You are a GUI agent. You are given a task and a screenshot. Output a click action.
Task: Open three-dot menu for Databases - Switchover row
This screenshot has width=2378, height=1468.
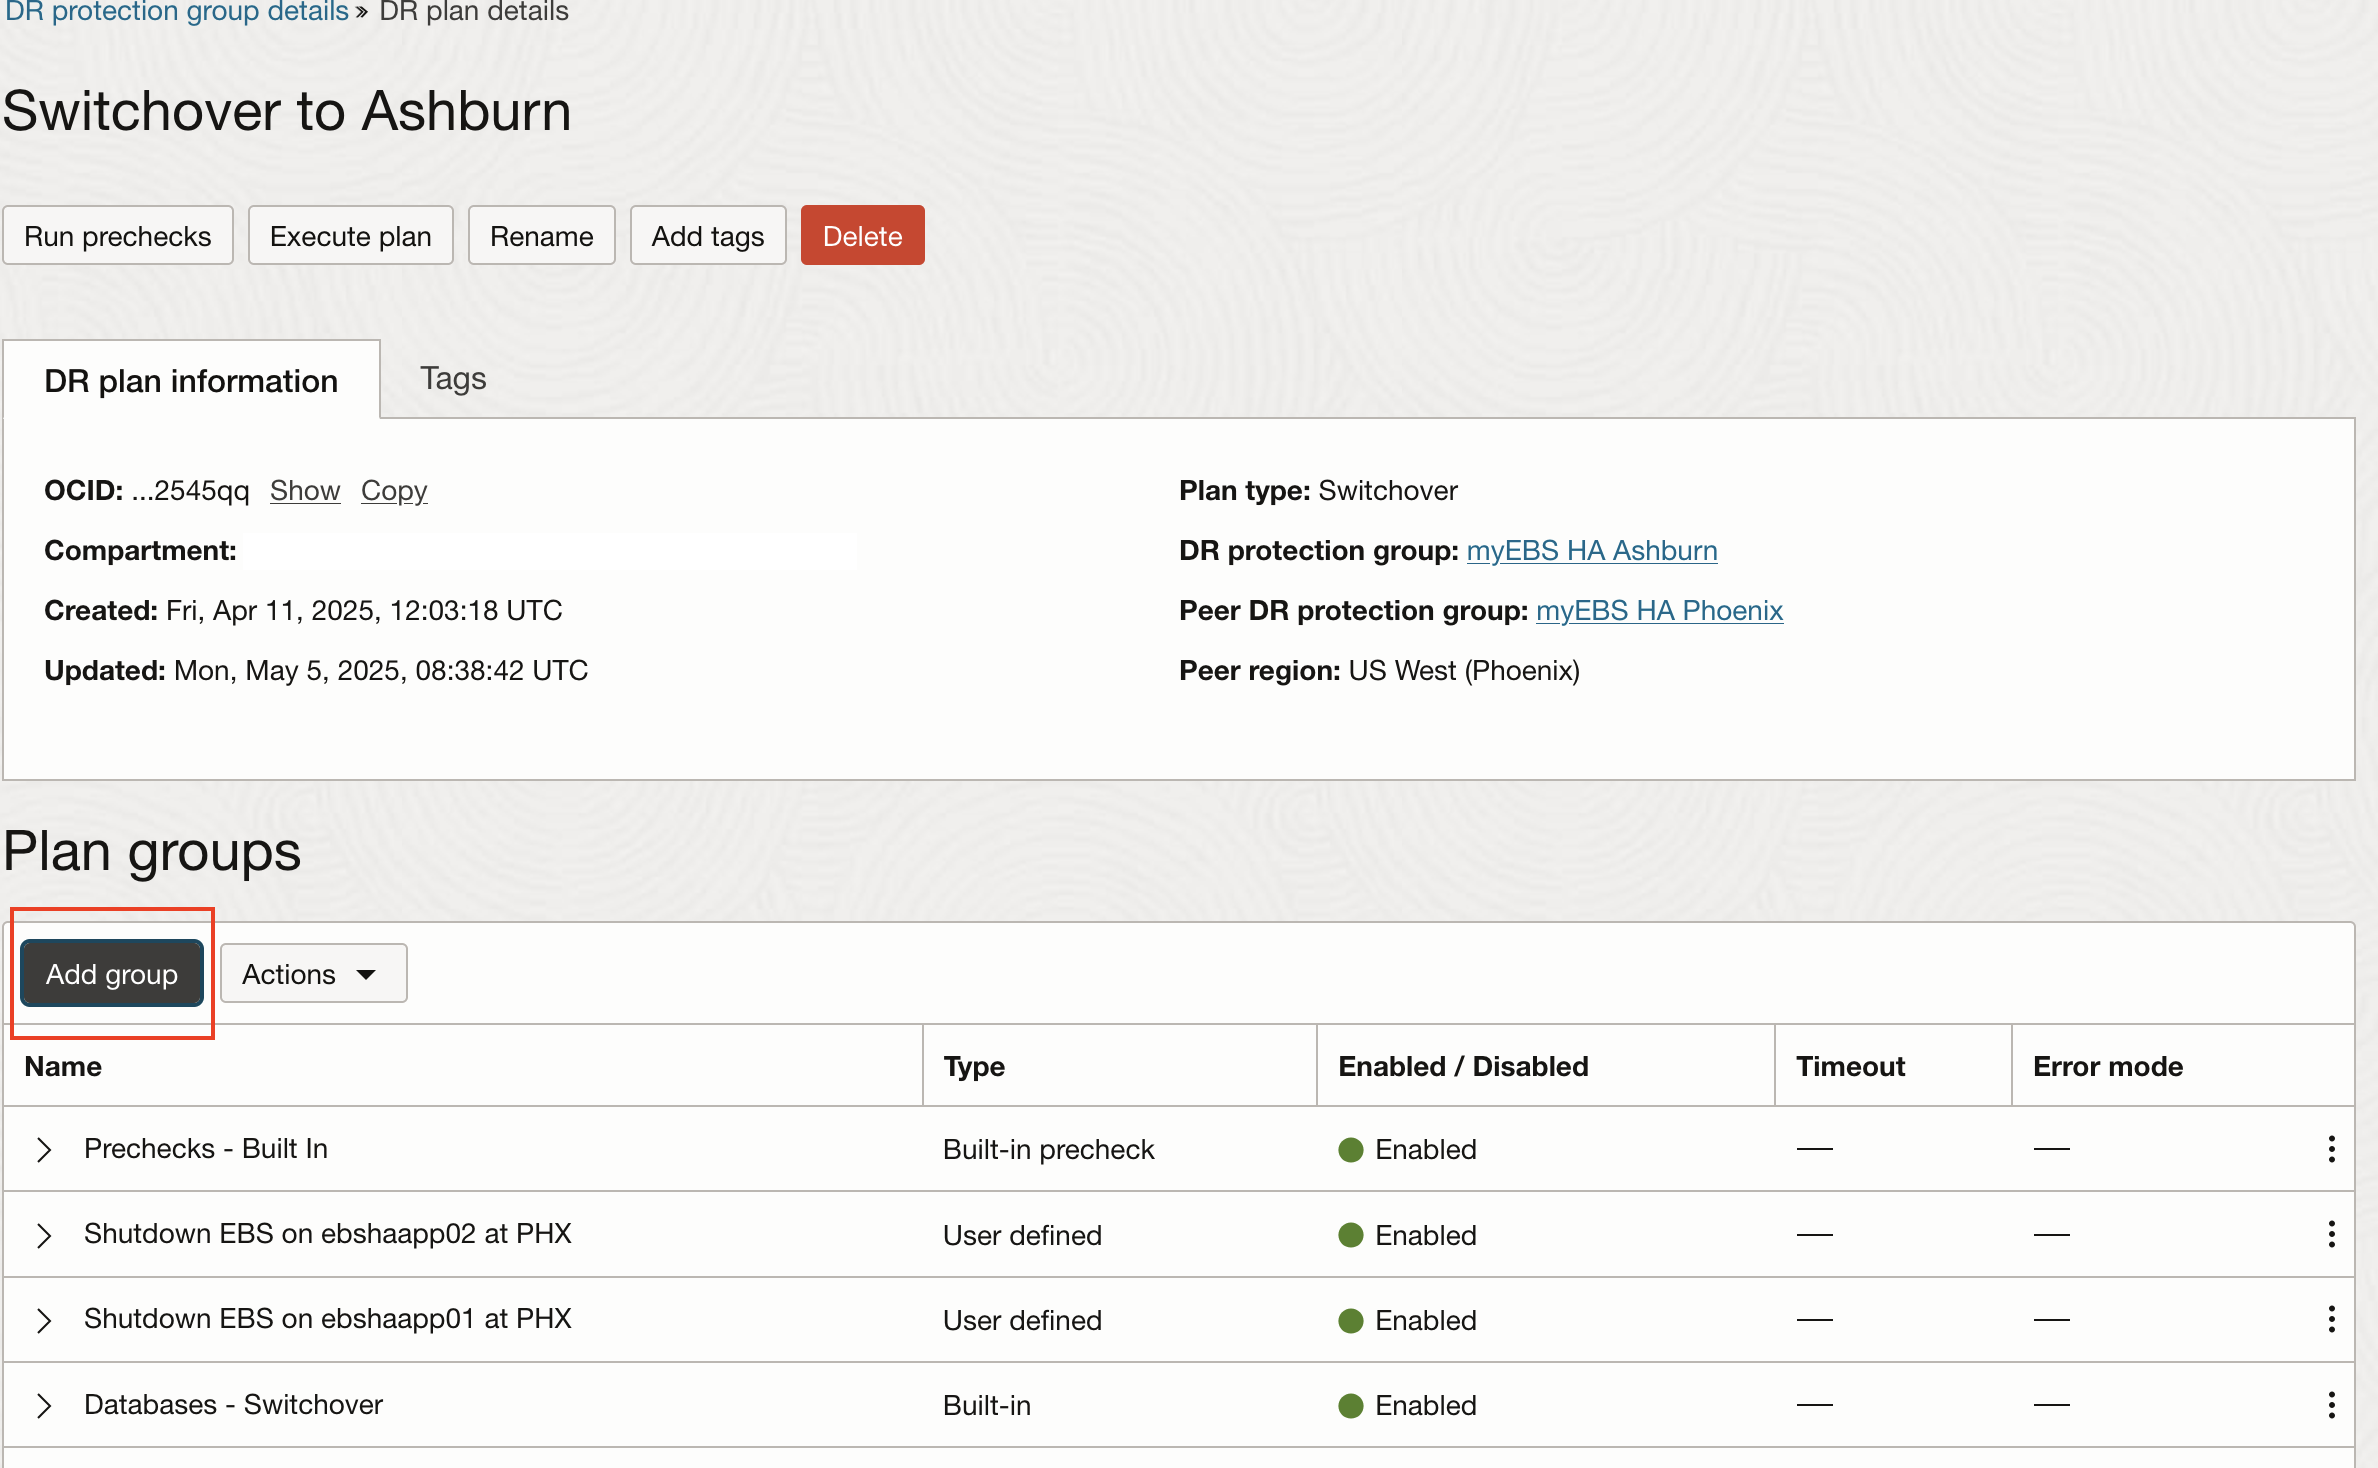point(2331,1405)
